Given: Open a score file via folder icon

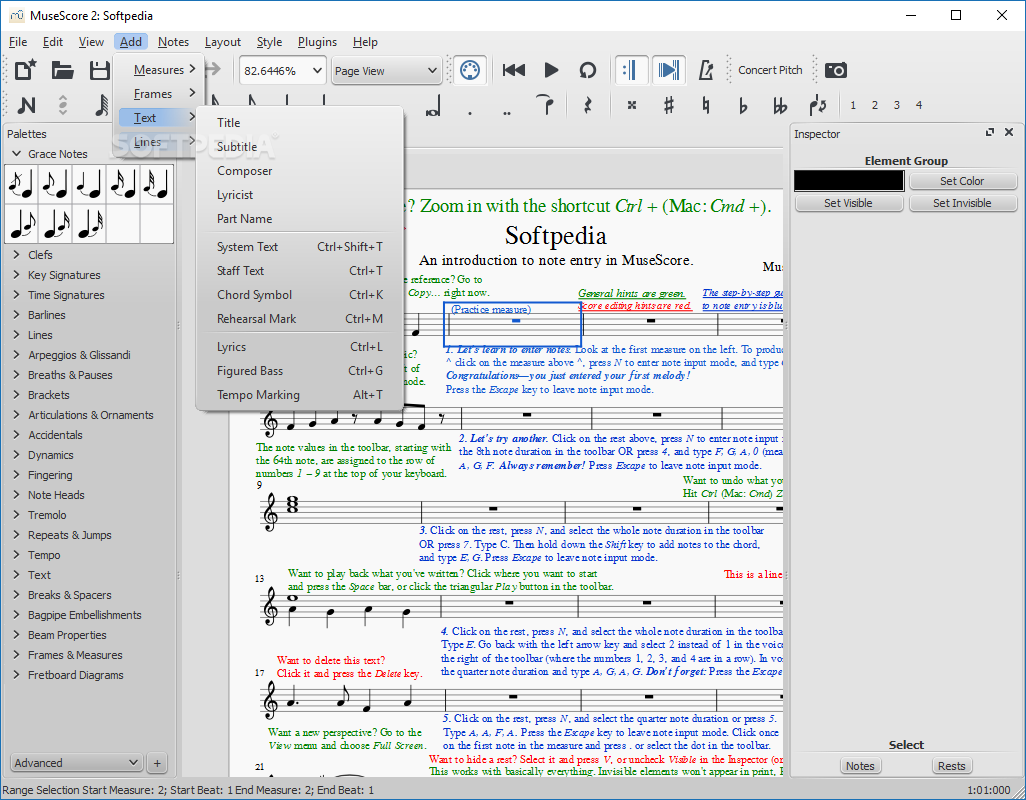Looking at the screenshot, I should click(x=63, y=70).
